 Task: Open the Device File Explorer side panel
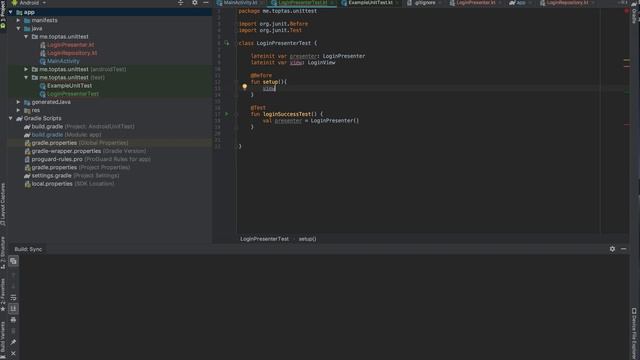pyautogui.click(x=634, y=333)
